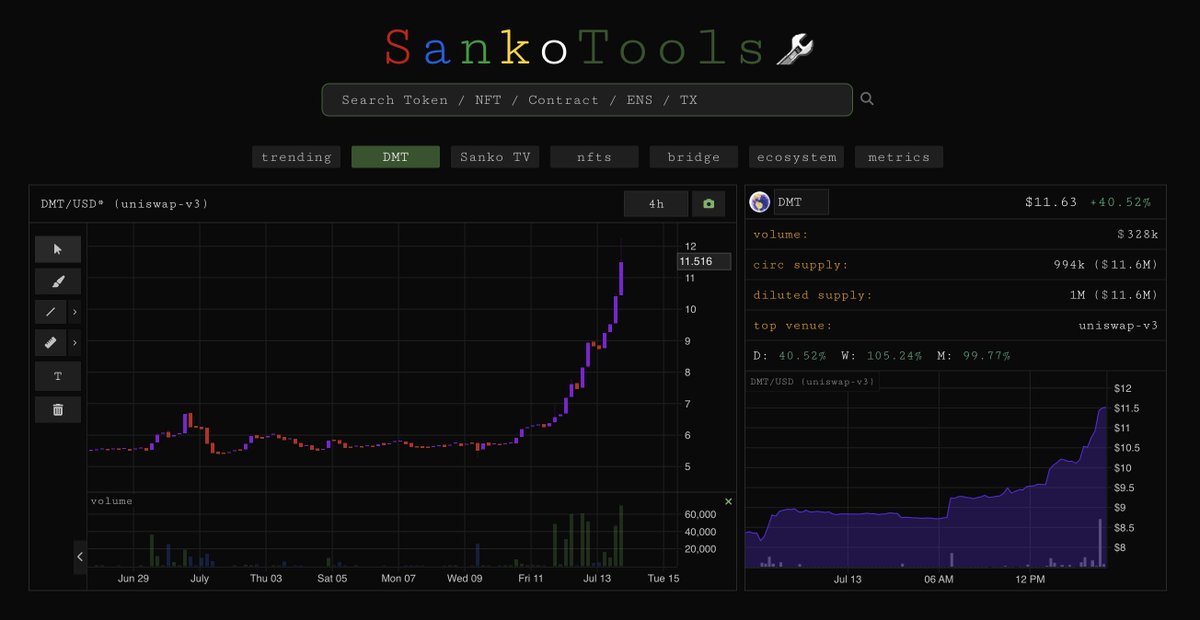Viewport: 1200px width, 620px height.
Task: Select the brush drawing tool
Action: (x=58, y=281)
